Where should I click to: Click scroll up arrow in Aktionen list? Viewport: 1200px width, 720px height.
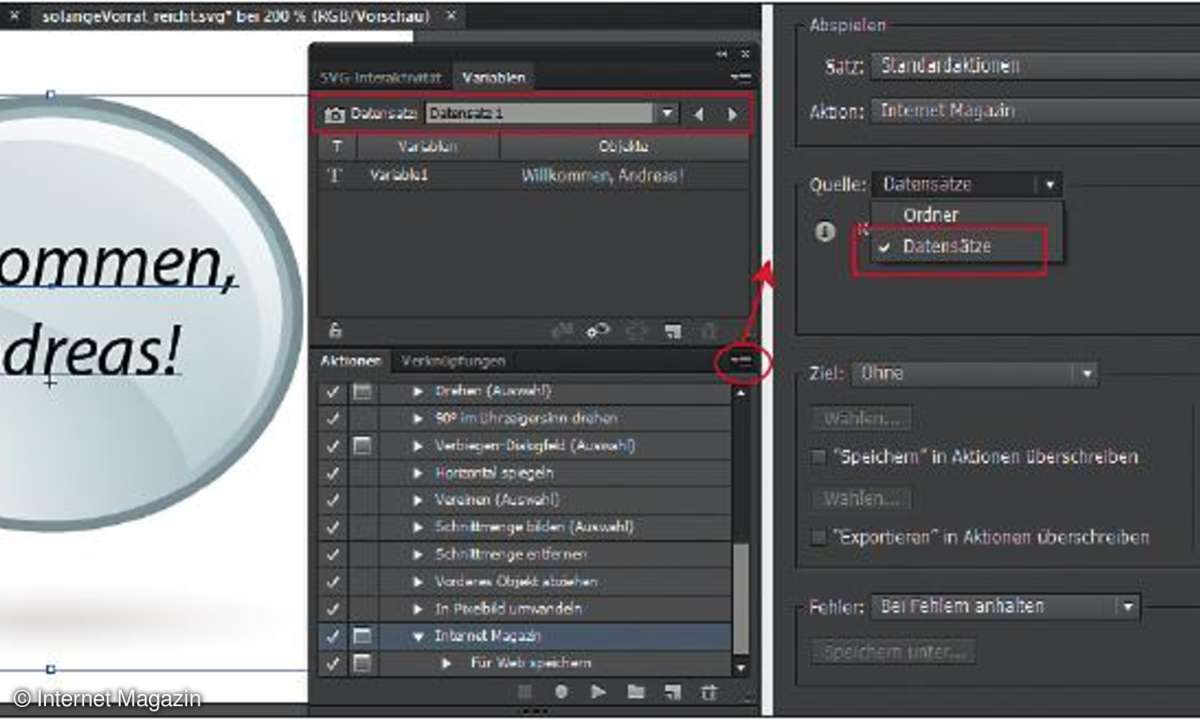click(x=740, y=393)
